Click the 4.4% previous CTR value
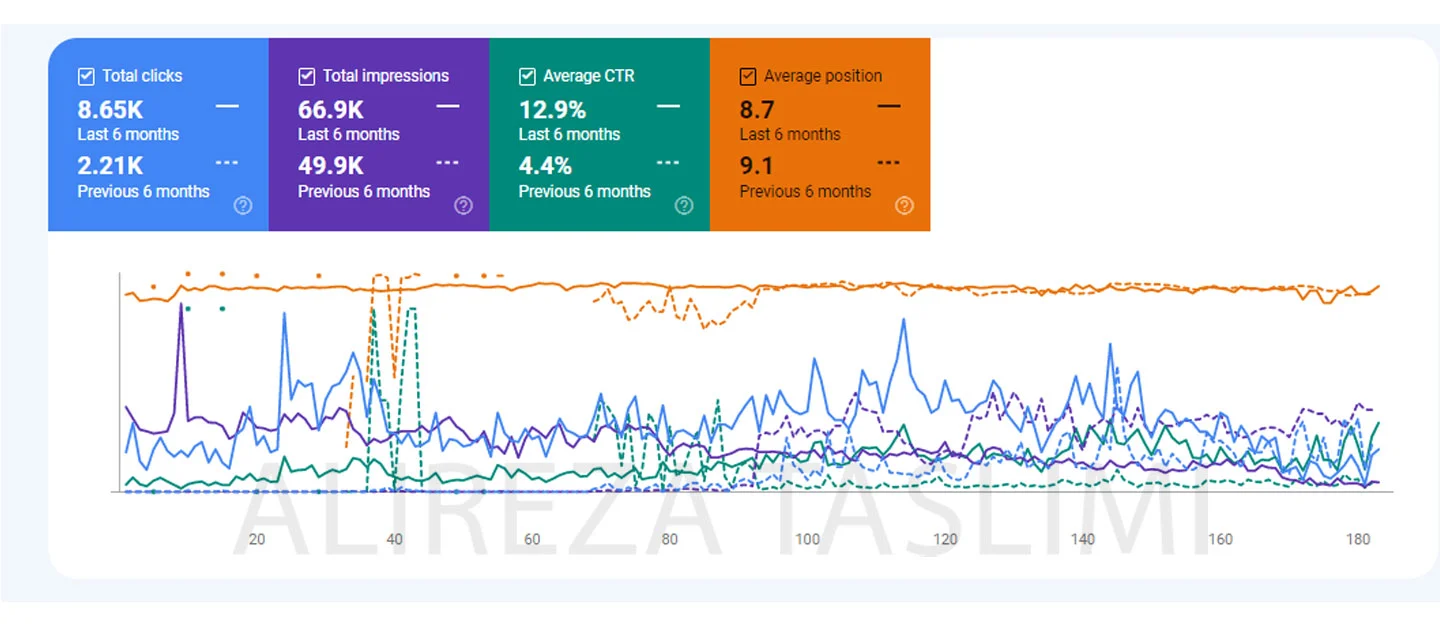Screen dimensions: 1440x634 545,166
